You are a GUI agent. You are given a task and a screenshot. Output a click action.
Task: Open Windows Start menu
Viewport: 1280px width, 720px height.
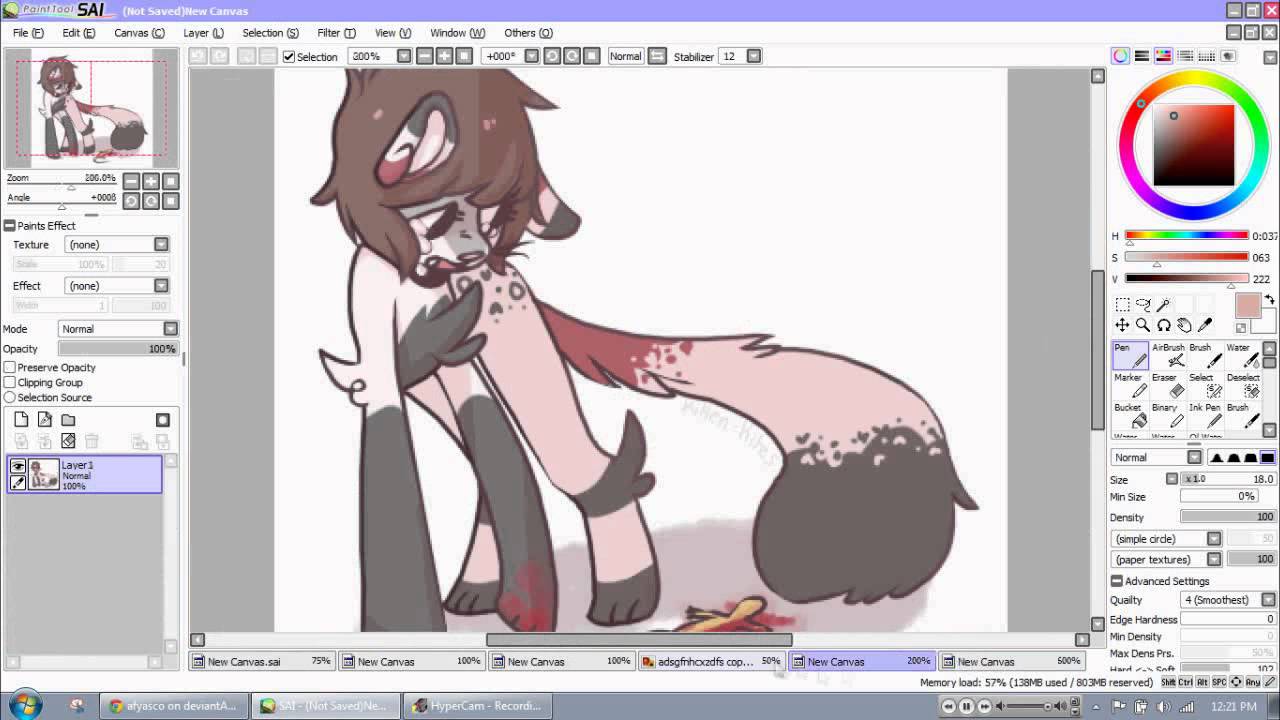point(24,705)
